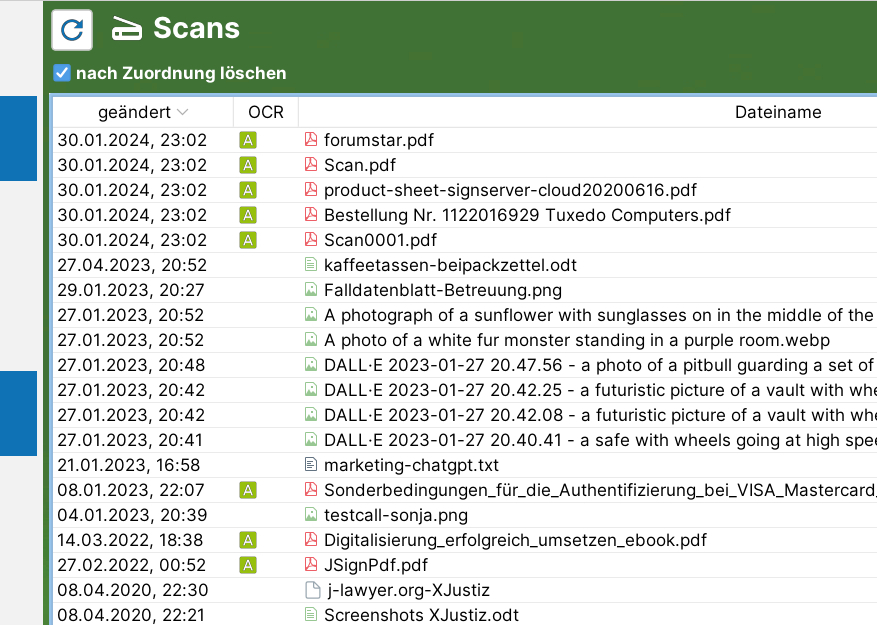Select Bestellung Nr. 1122016929 Tuxedo Computers.pdf

point(527,215)
